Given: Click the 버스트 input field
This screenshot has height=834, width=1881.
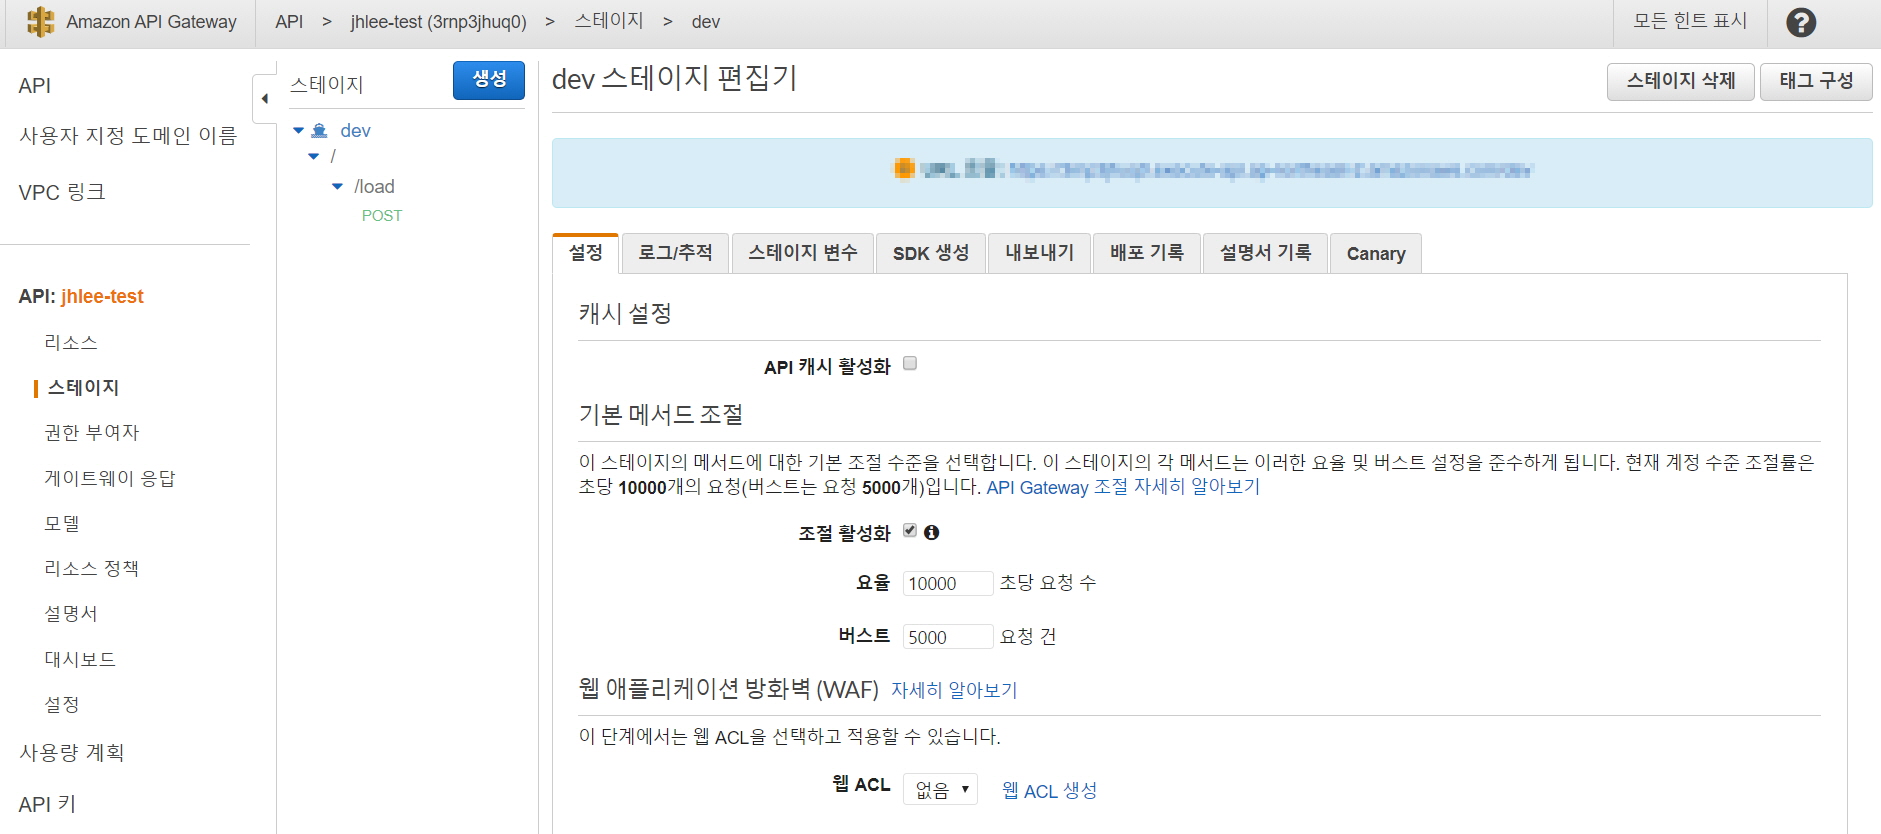Looking at the screenshot, I should click(948, 637).
